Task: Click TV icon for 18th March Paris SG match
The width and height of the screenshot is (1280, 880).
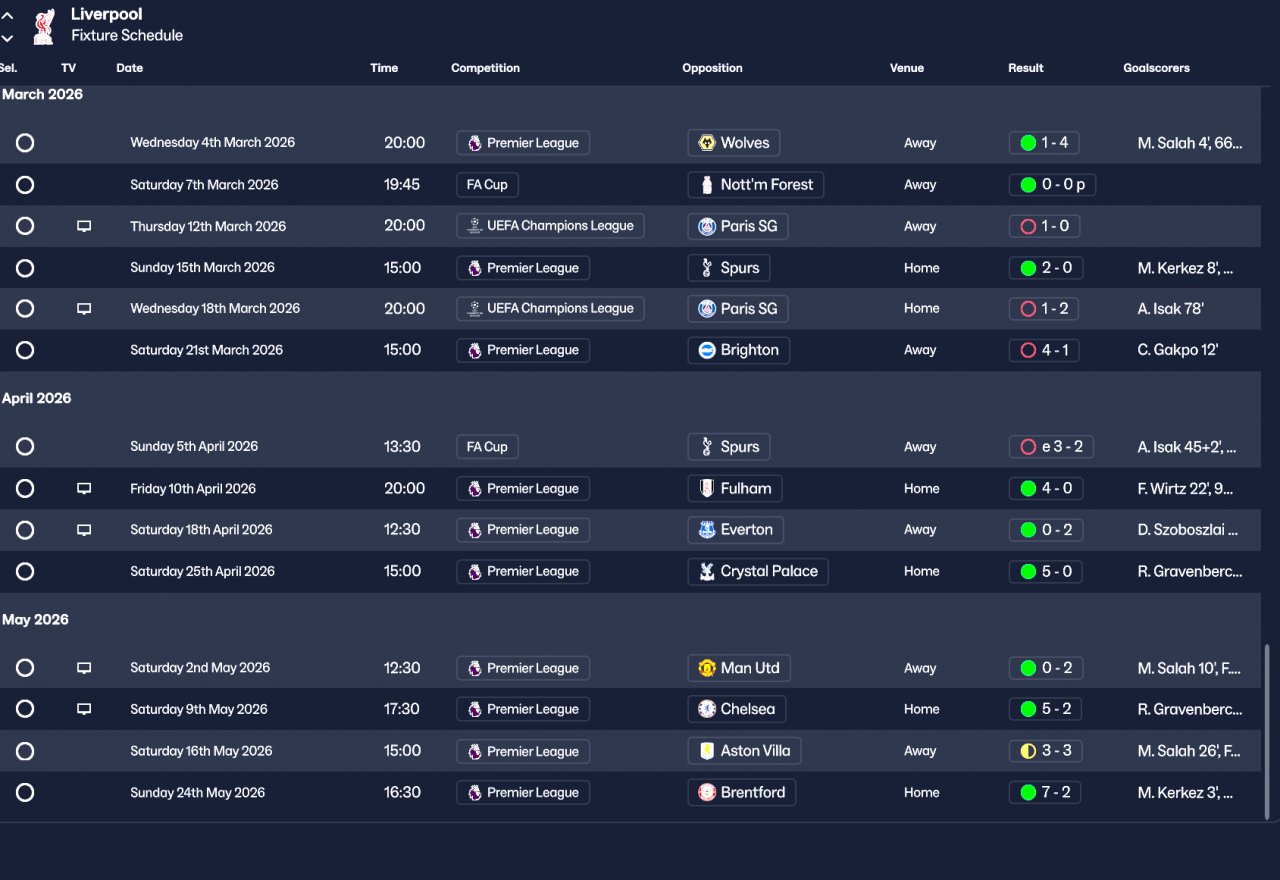Action: [84, 309]
